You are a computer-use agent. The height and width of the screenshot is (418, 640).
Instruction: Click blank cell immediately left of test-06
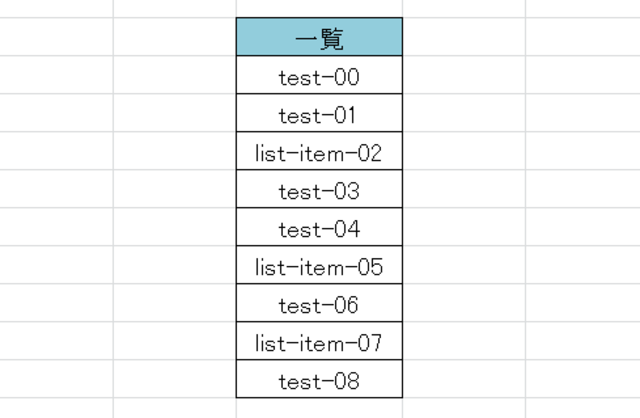pos(175,304)
